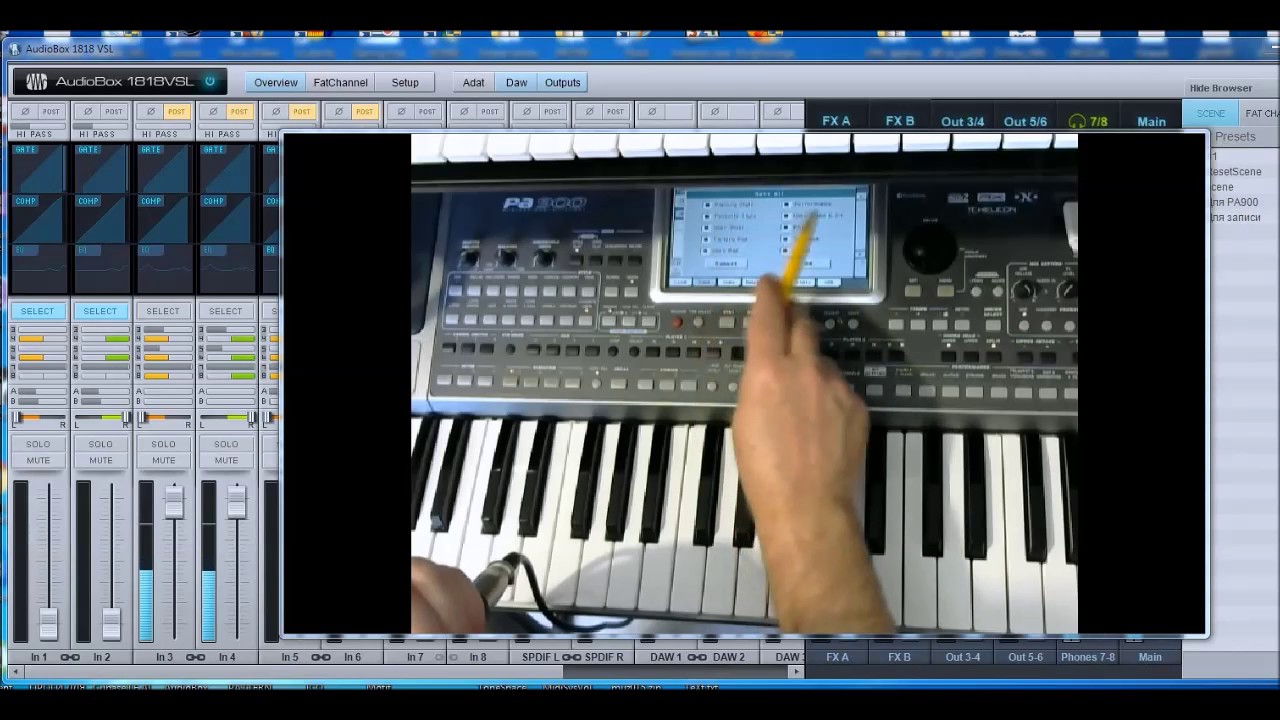Switch to the Overview tab
The image size is (1280, 720).
pyautogui.click(x=275, y=82)
